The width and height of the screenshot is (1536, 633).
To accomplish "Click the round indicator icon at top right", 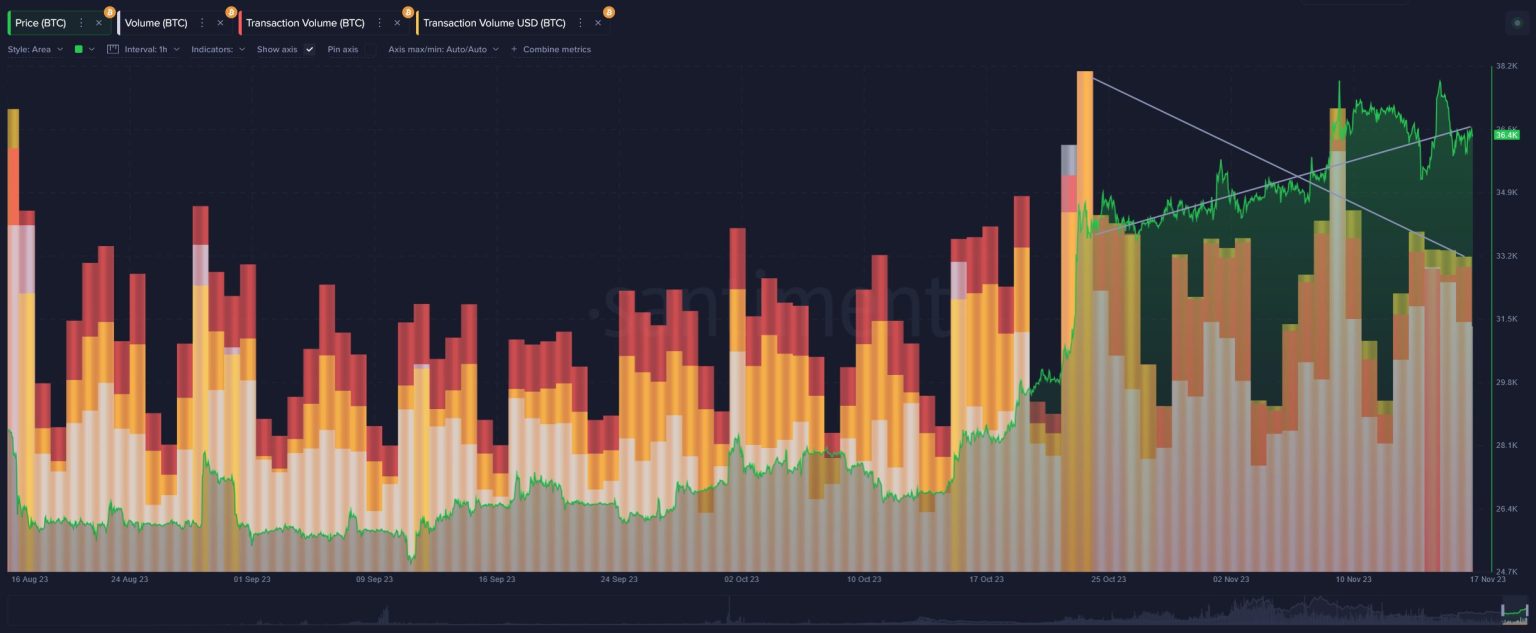I will (1517, 22).
